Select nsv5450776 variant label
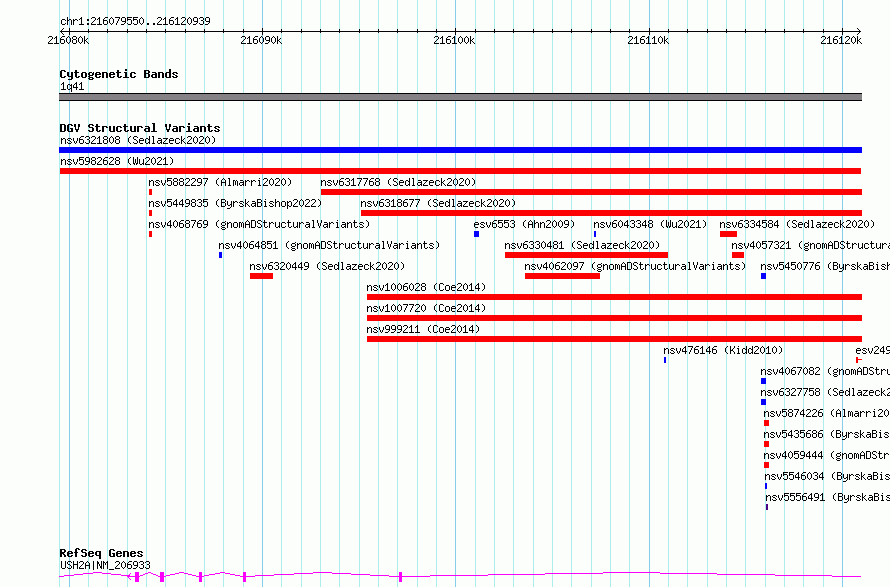Viewport: 890px width, 587px height. tap(825, 266)
